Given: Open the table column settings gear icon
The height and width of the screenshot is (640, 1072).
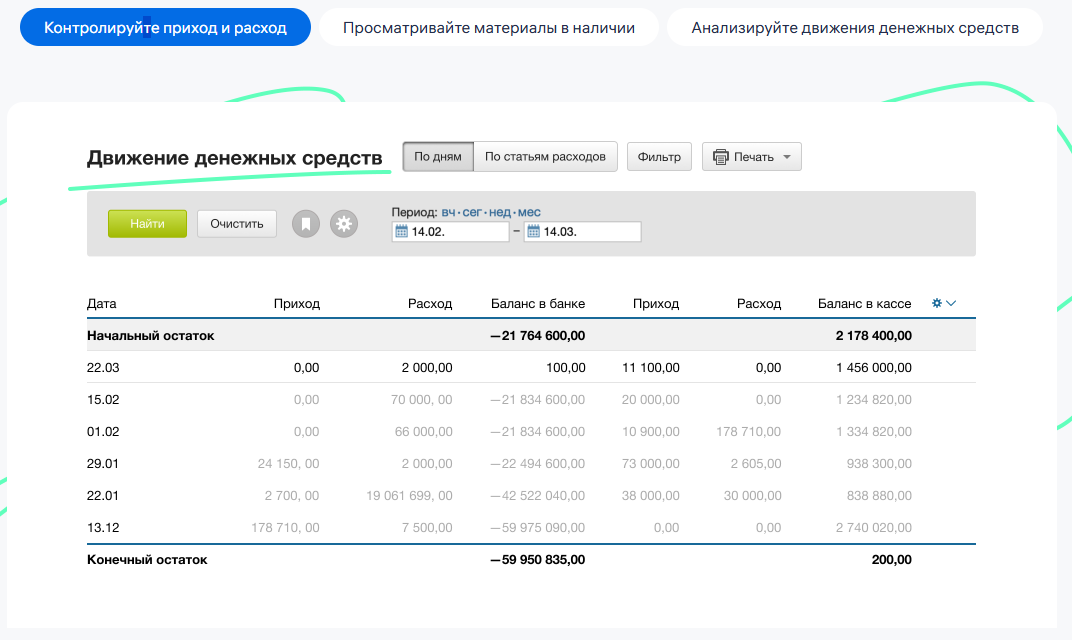Looking at the screenshot, I should click(x=937, y=303).
